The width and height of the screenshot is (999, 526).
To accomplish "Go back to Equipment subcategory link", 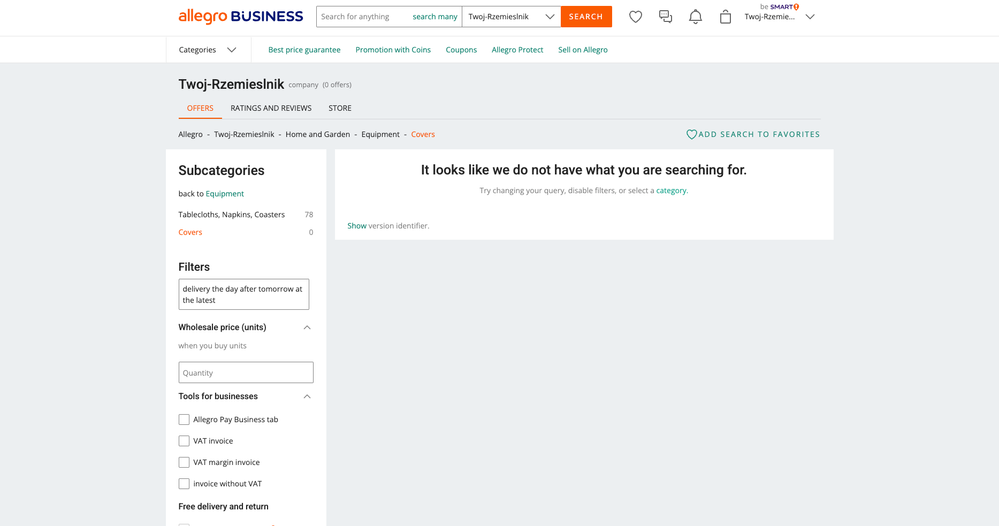I will 224,194.
